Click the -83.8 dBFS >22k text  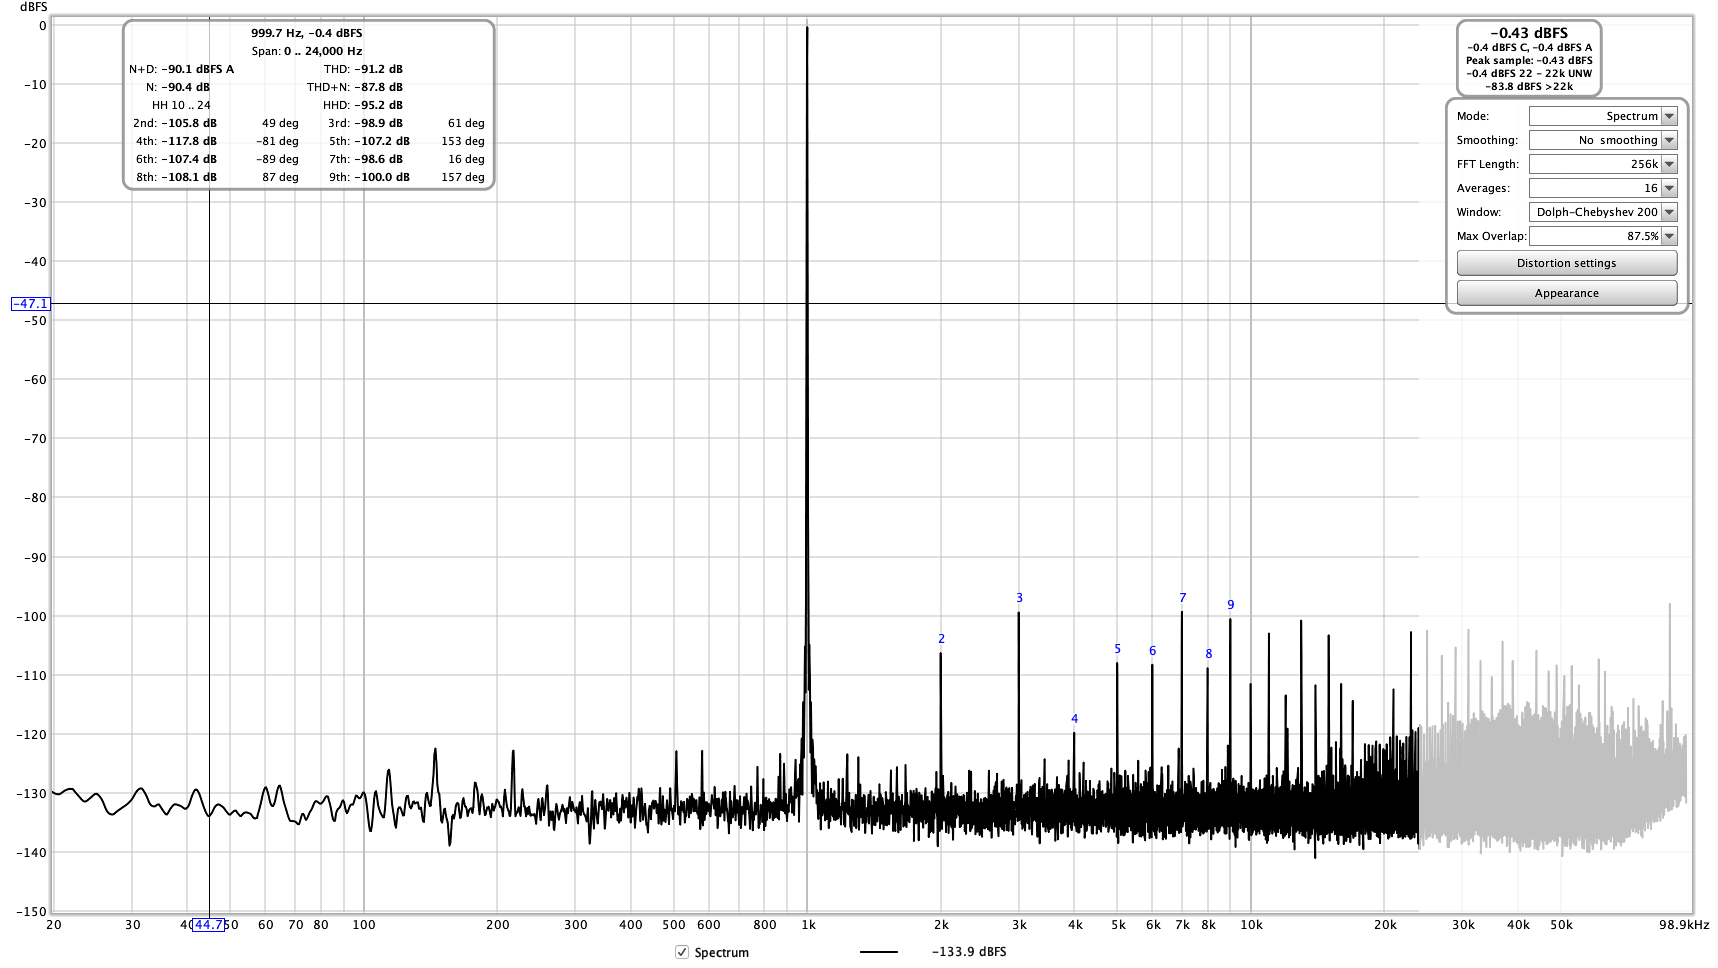(x=1529, y=86)
